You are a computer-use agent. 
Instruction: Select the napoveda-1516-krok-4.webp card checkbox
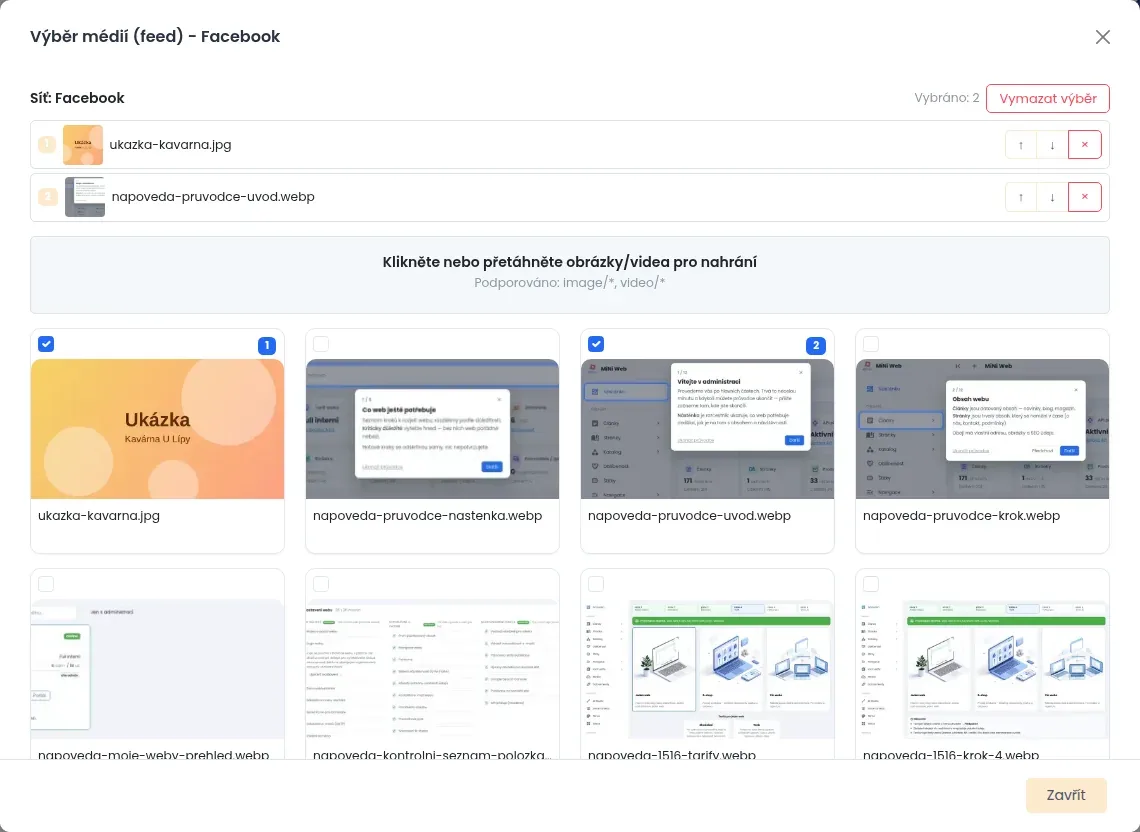870,584
